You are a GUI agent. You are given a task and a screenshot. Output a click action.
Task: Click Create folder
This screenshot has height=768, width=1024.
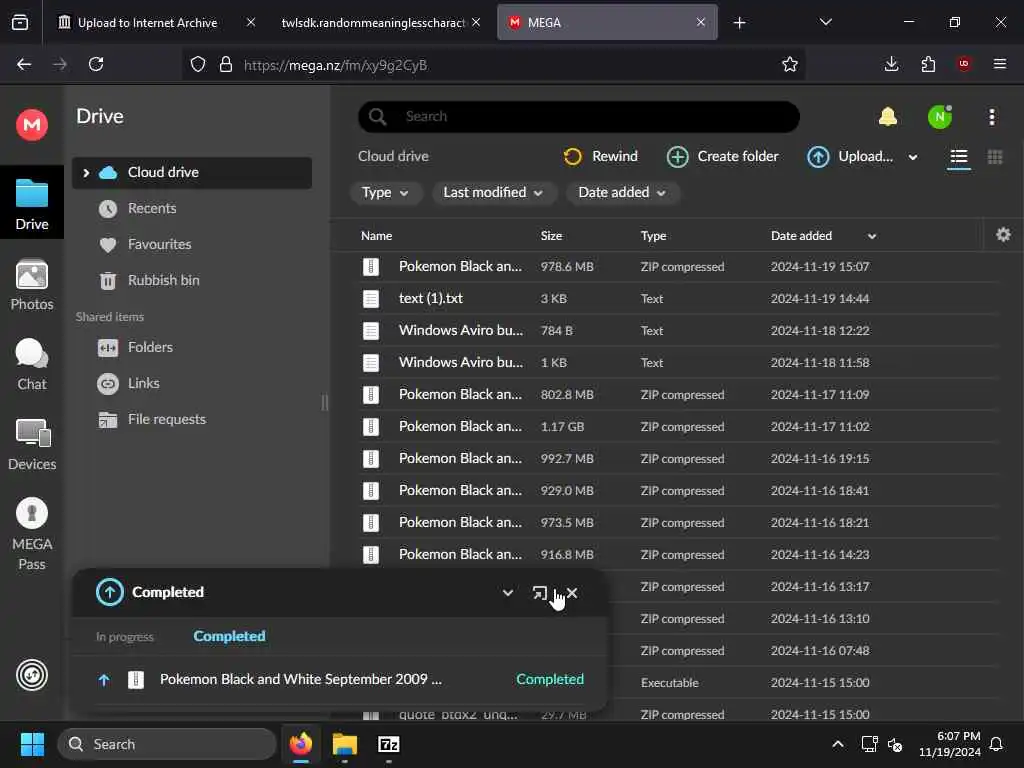coord(723,157)
